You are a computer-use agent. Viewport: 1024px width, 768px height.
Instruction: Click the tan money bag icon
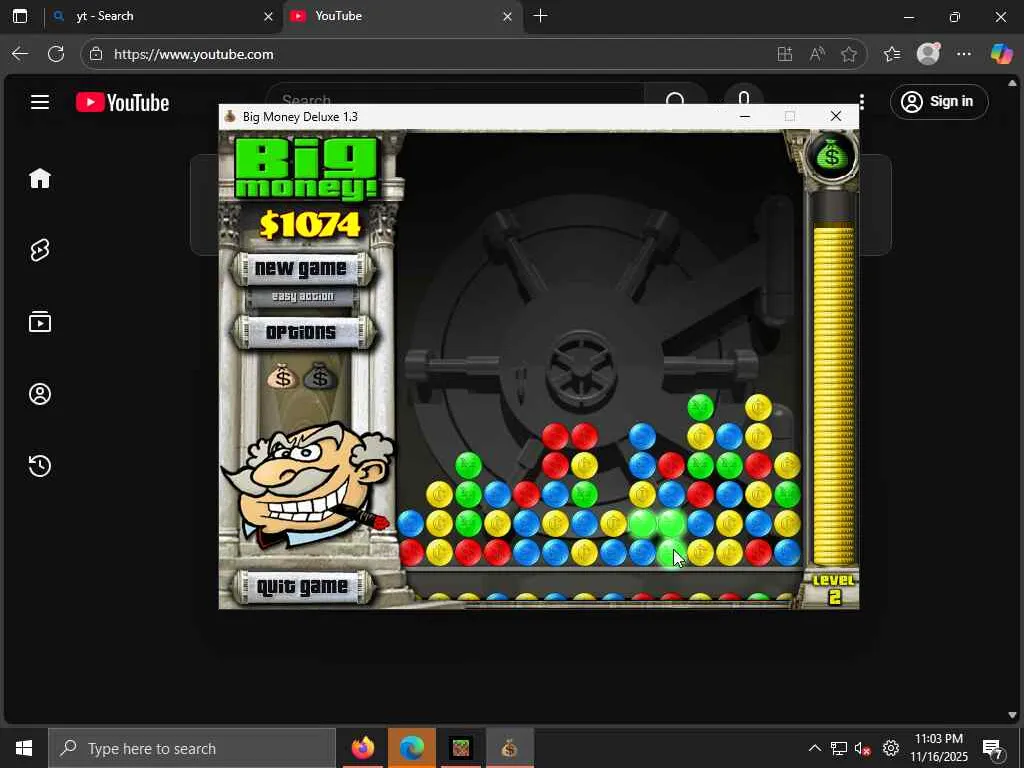(x=282, y=376)
